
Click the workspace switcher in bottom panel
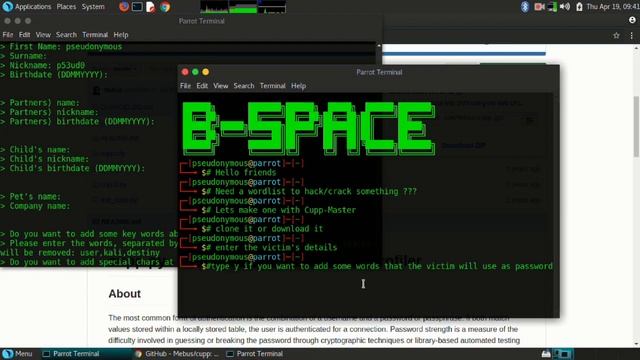(563, 354)
